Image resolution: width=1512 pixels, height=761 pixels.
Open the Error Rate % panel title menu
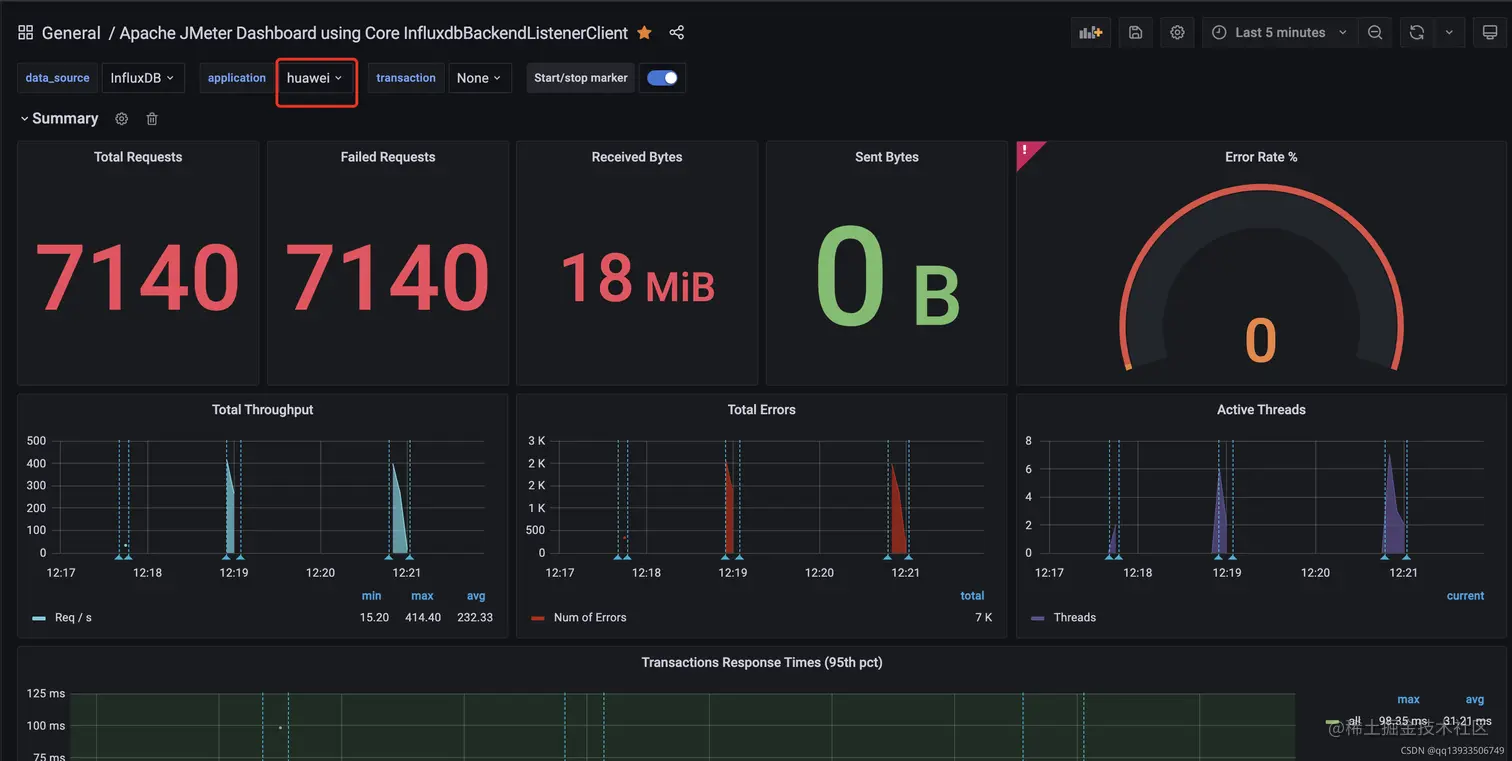[x=1261, y=157]
